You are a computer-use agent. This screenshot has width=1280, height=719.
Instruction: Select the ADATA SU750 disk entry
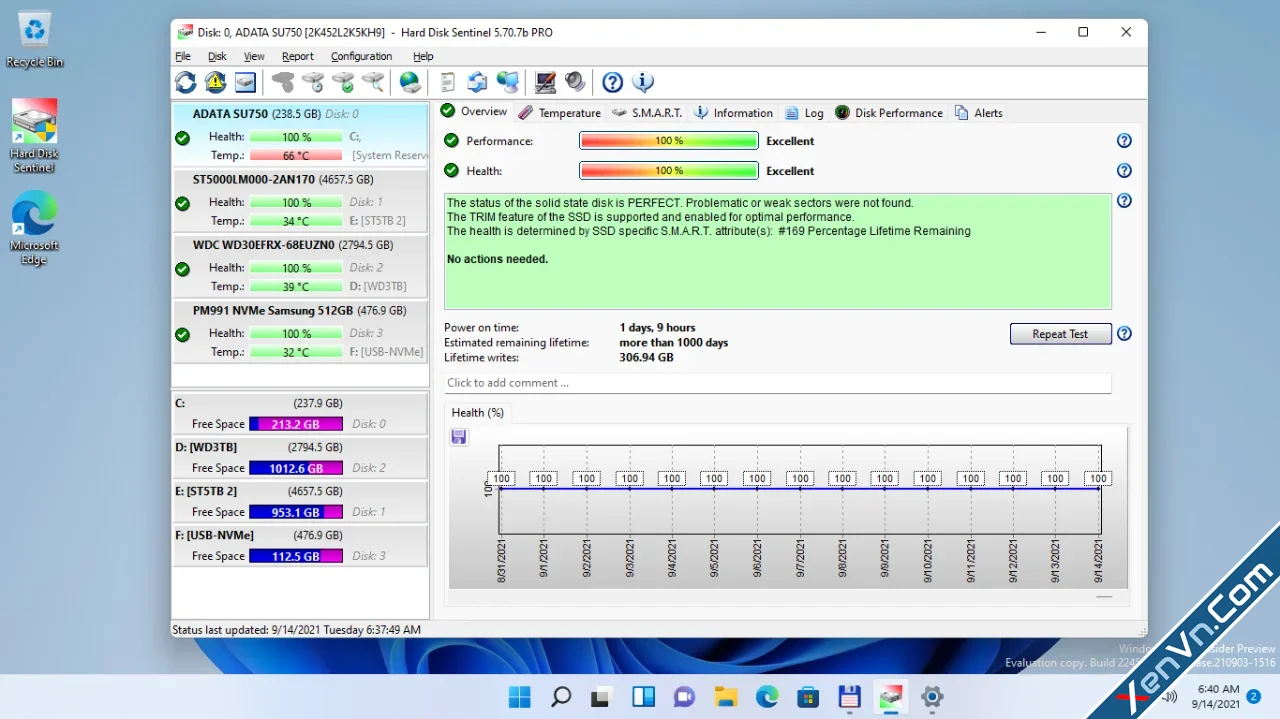[x=301, y=134]
